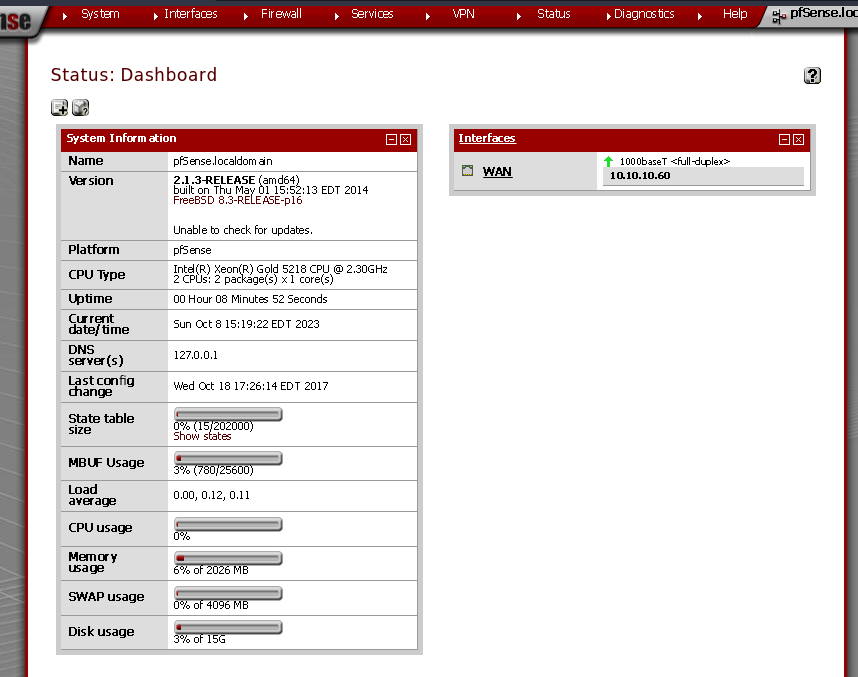This screenshot has width=858, height=677.
Task: Expand the Interfaces menu arrow
Action: 156,16
